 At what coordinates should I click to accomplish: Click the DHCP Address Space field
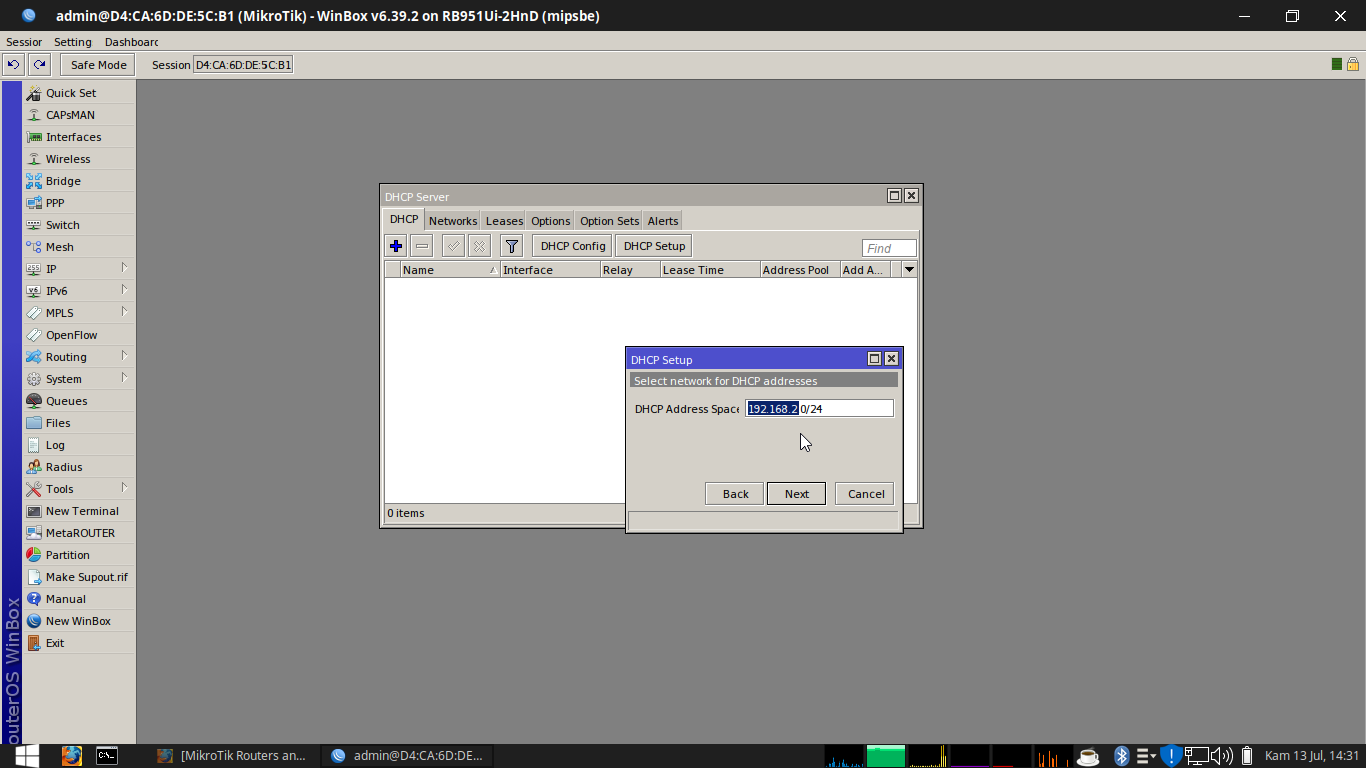coord(819,409)
